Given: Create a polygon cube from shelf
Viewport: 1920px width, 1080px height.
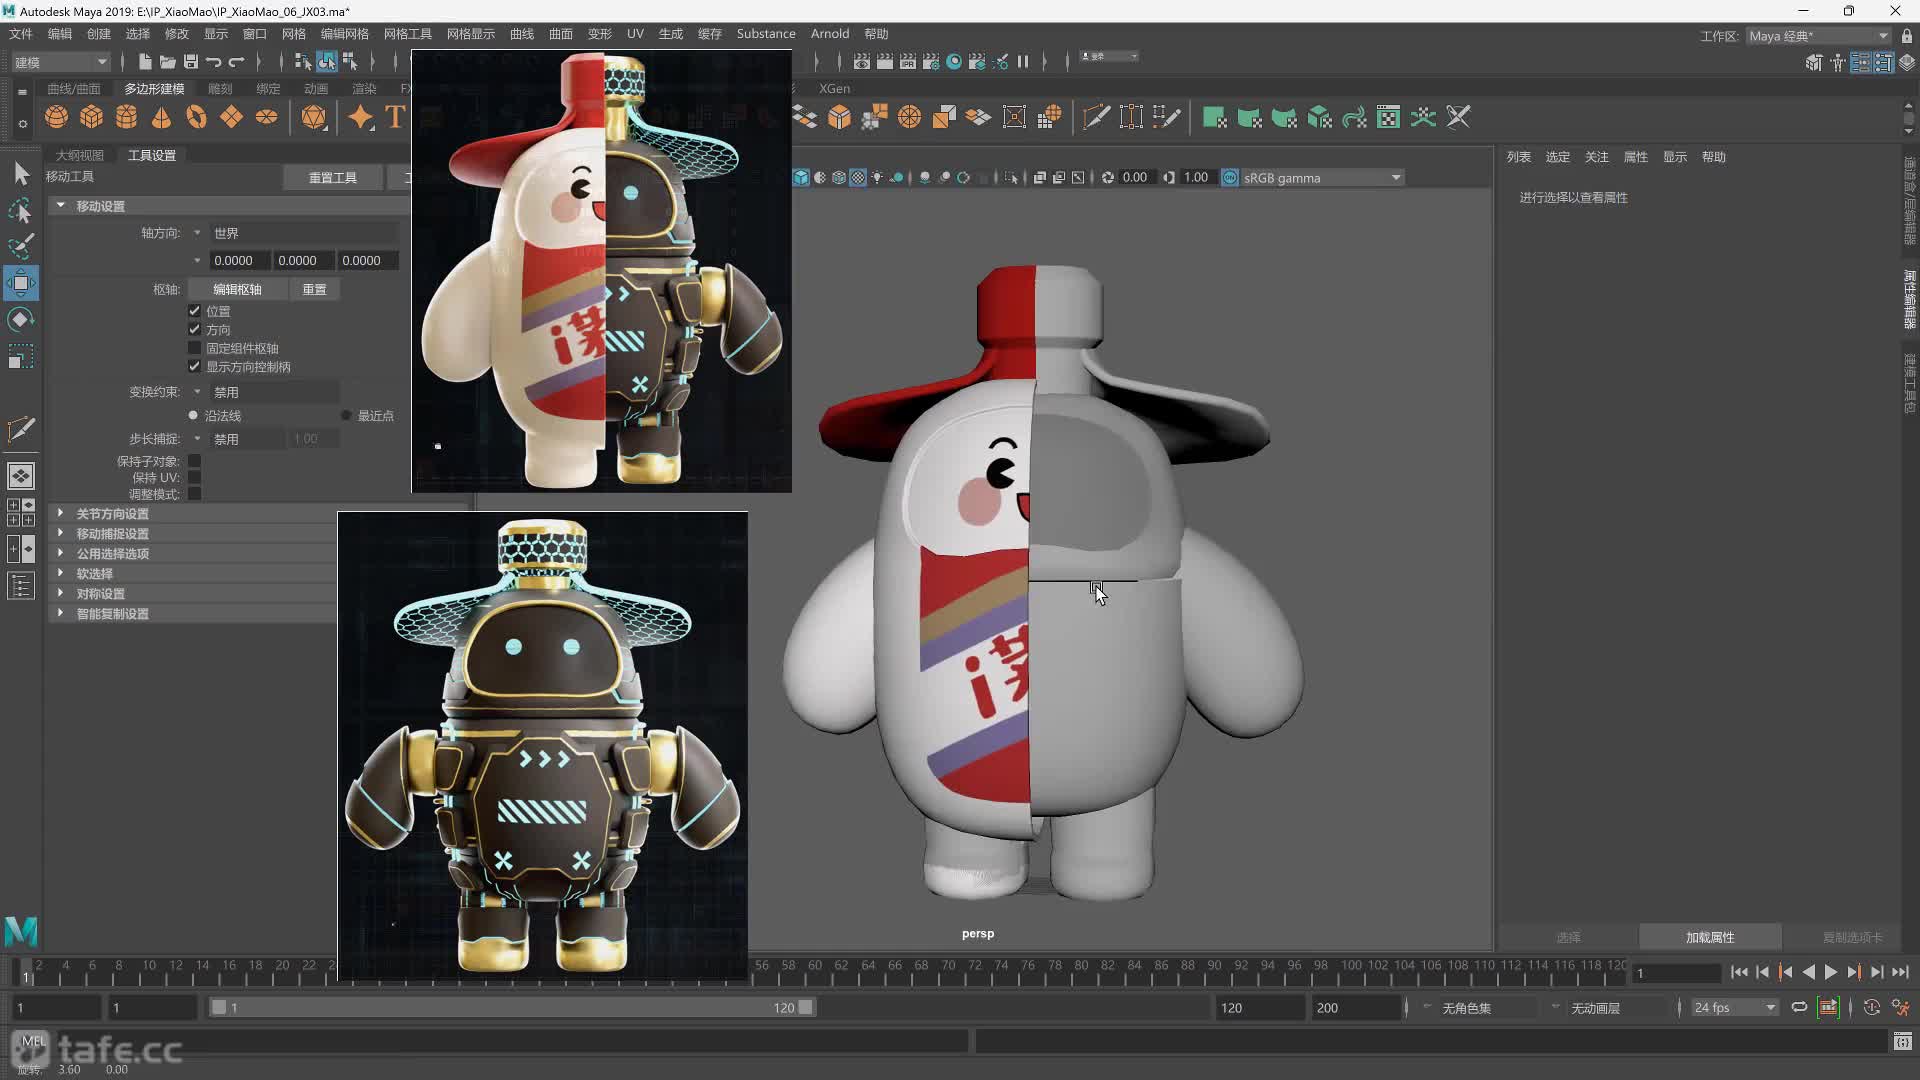Looking at the screenshot, I should coord(92,117).
